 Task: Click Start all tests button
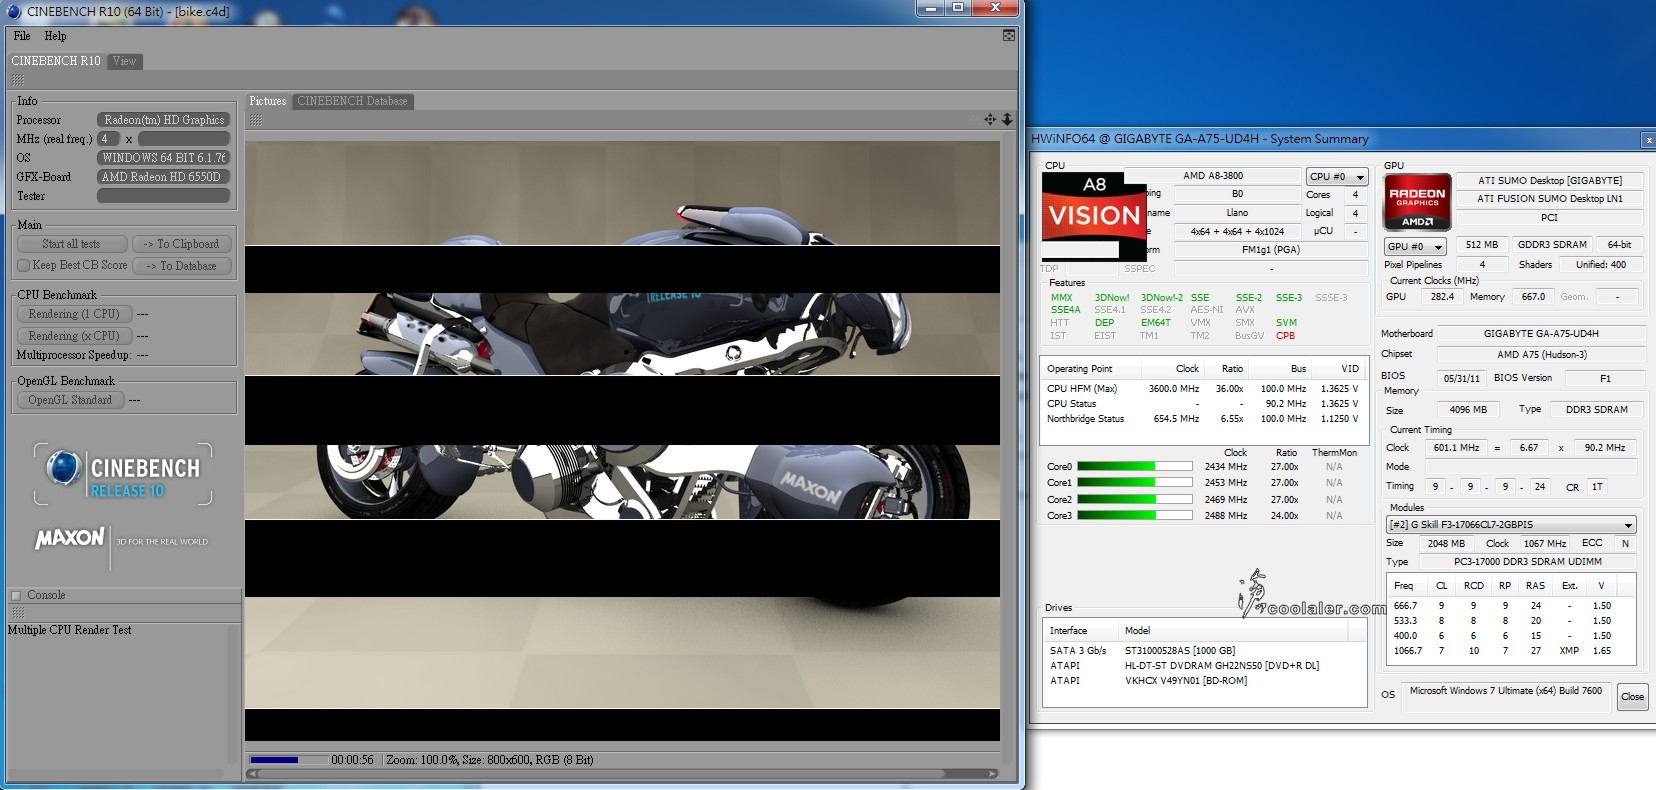pyautogui.click(x=71, y=244)
